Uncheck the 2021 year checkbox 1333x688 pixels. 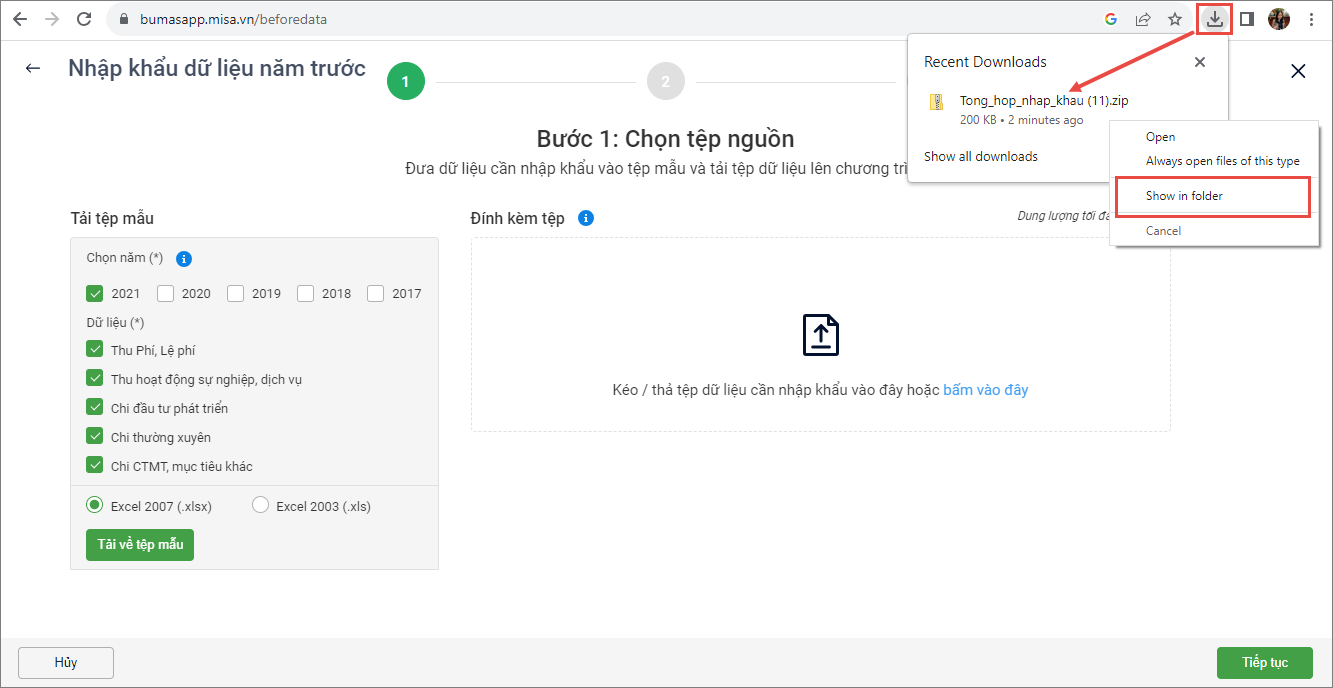pos(95,293)
